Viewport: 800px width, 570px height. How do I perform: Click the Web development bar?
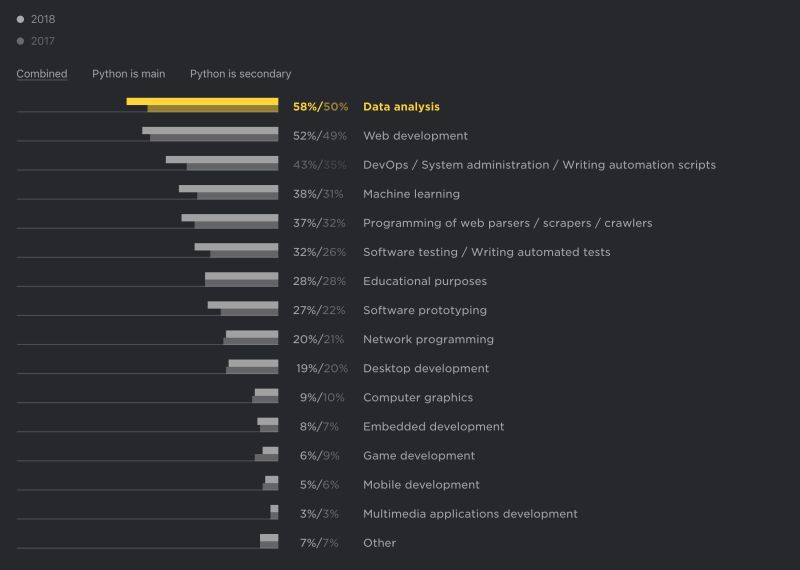(x=210, y=134)
